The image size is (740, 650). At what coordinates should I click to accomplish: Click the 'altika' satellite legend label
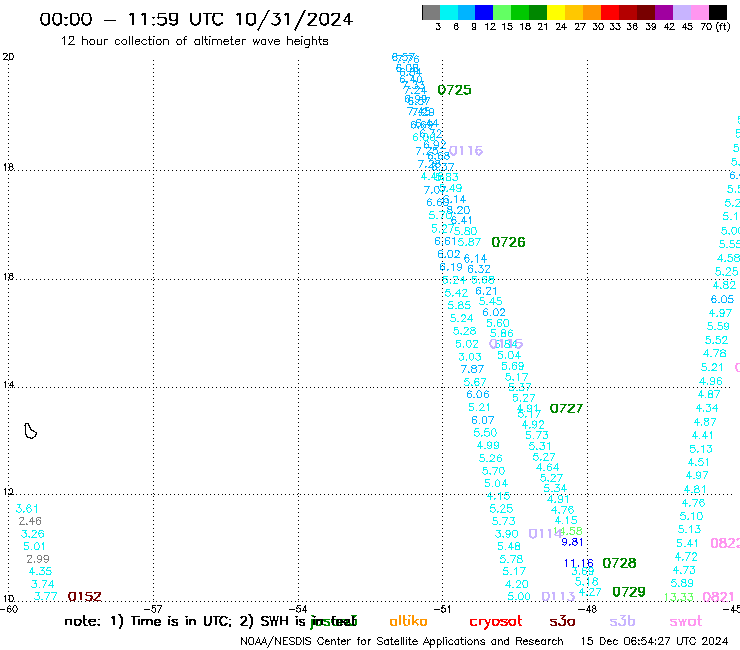point(408,621)
